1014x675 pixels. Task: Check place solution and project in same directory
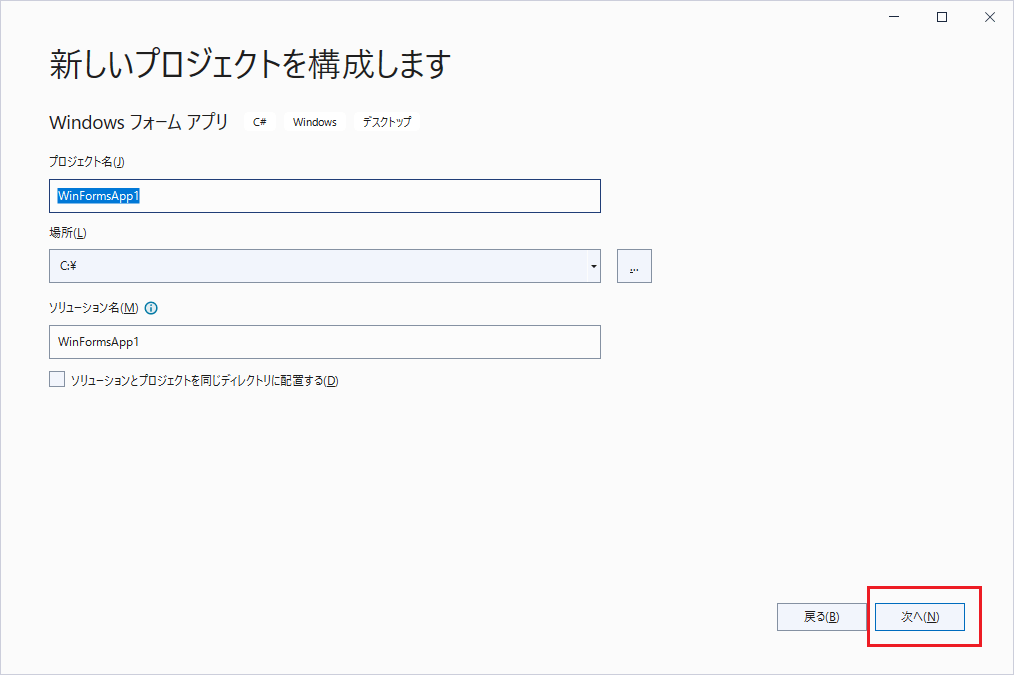[x=57, y=380]
